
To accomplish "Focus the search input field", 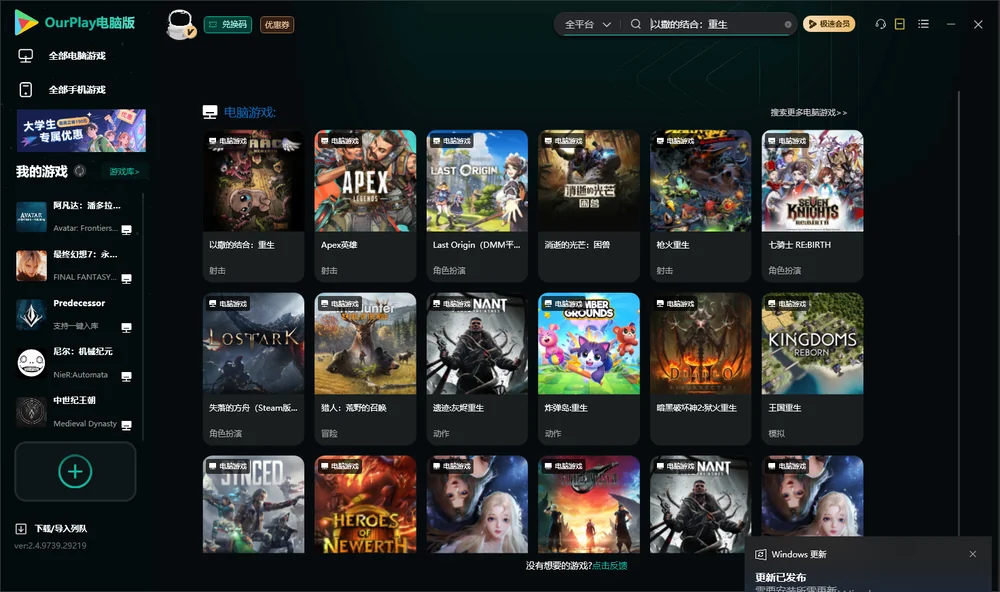I will tap(714, 24).
